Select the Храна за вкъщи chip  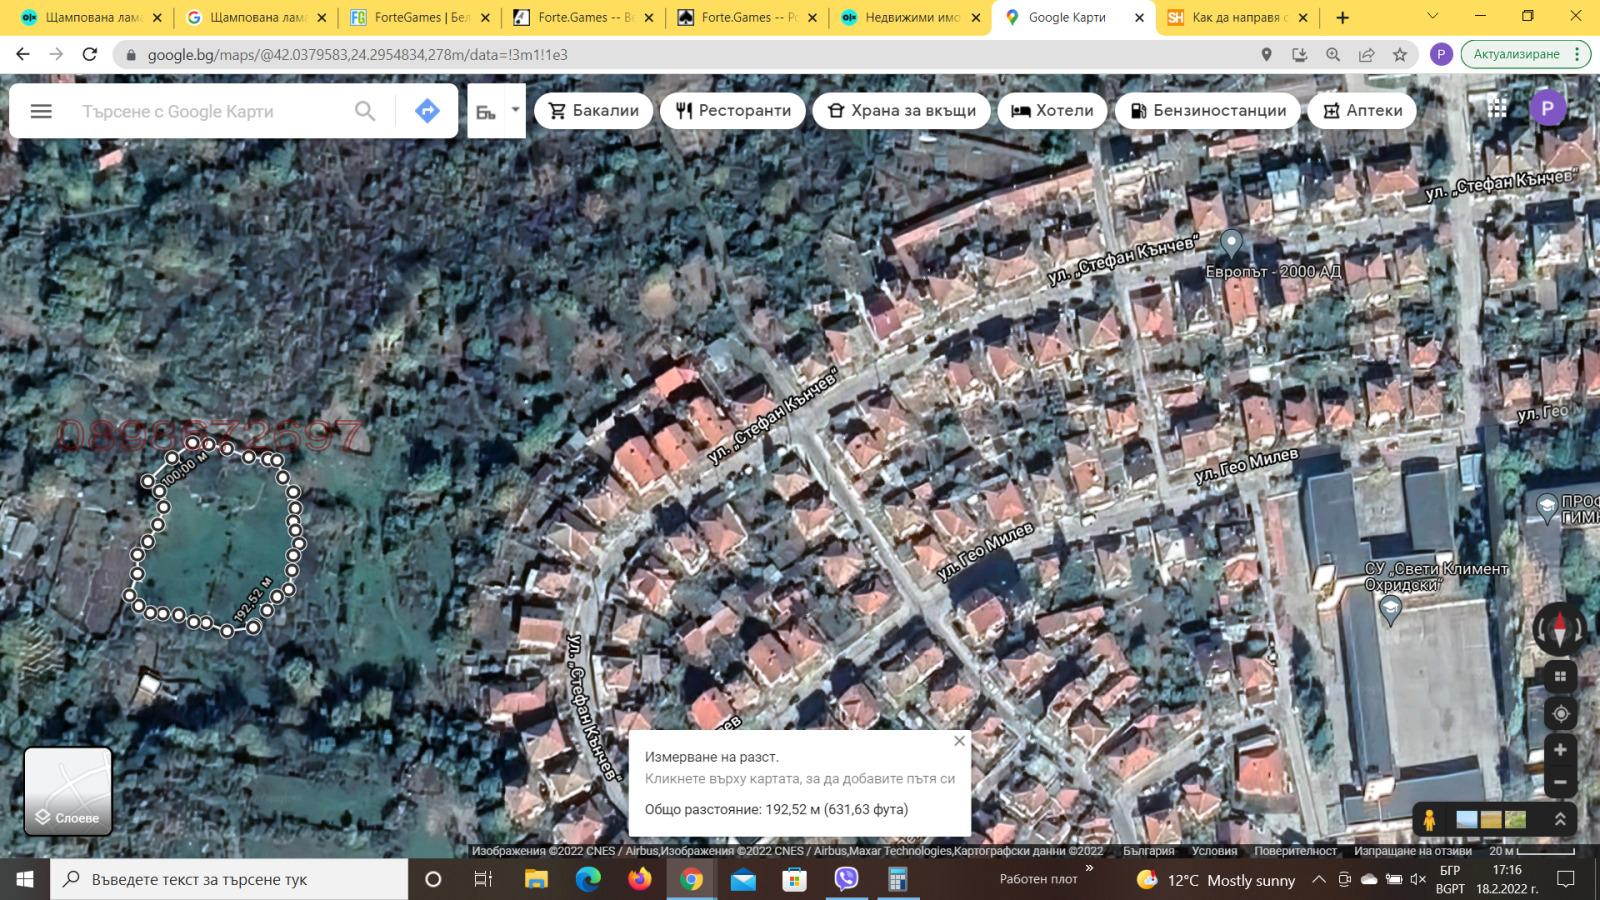point(902,110)
